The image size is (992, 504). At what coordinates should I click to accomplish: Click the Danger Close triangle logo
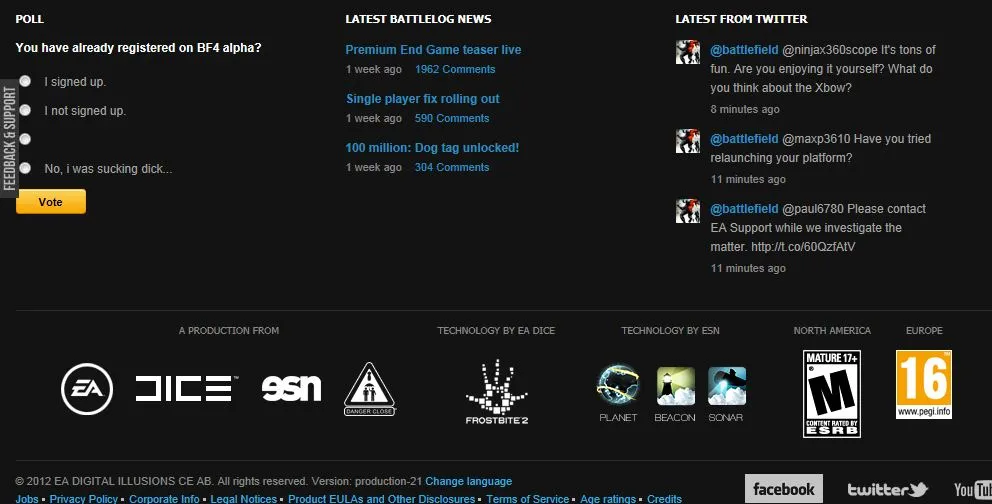369,389
